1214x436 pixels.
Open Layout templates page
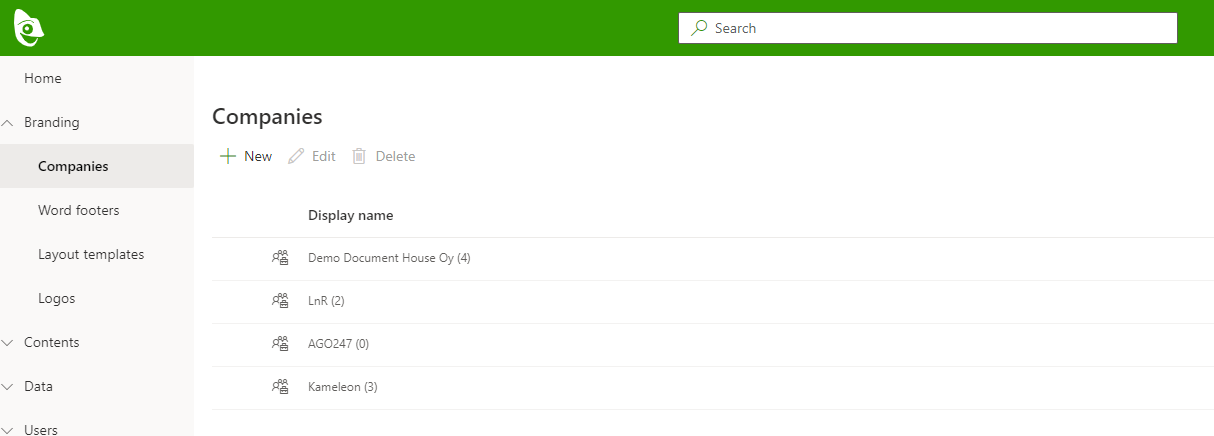pyautogui.click(x=97, y=254)
